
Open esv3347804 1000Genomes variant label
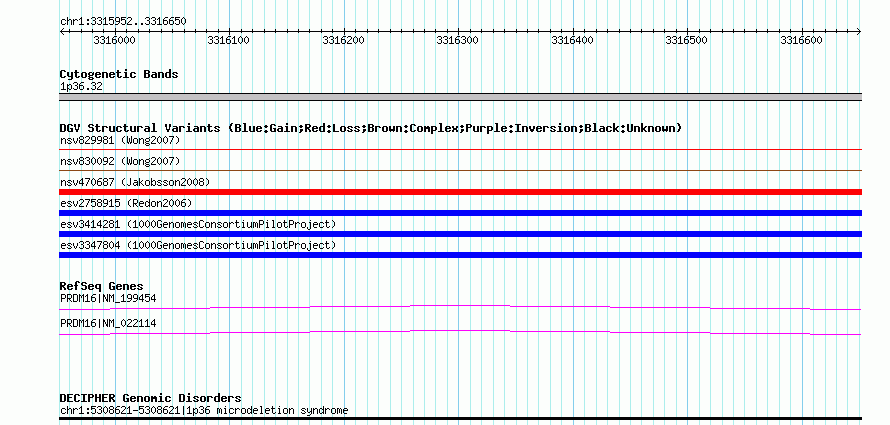click(198, 245)
